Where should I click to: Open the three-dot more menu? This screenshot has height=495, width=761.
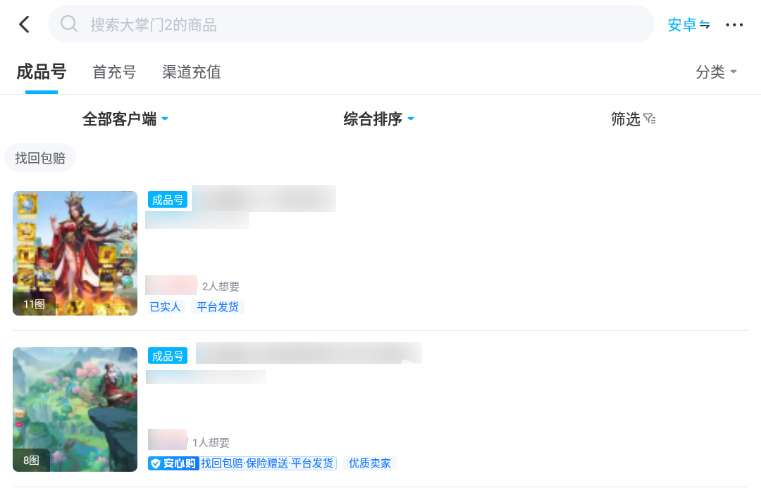coord(735,25)
